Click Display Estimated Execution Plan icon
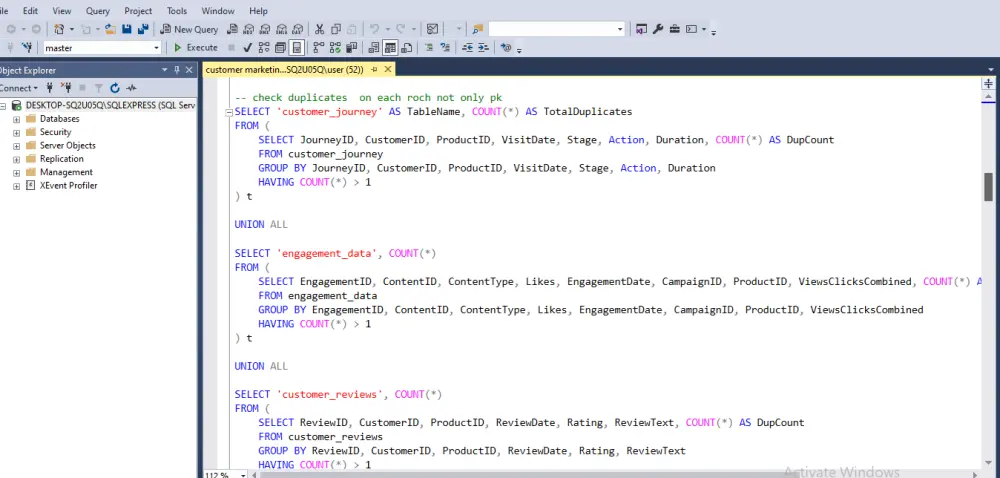 [x=263, y=48]
